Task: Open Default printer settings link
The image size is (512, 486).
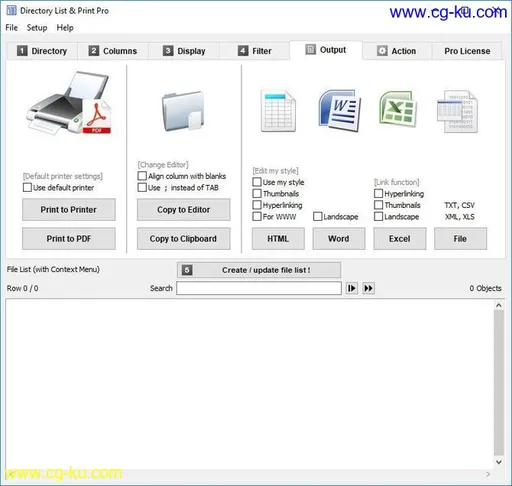Action: [x=63, y=176]
